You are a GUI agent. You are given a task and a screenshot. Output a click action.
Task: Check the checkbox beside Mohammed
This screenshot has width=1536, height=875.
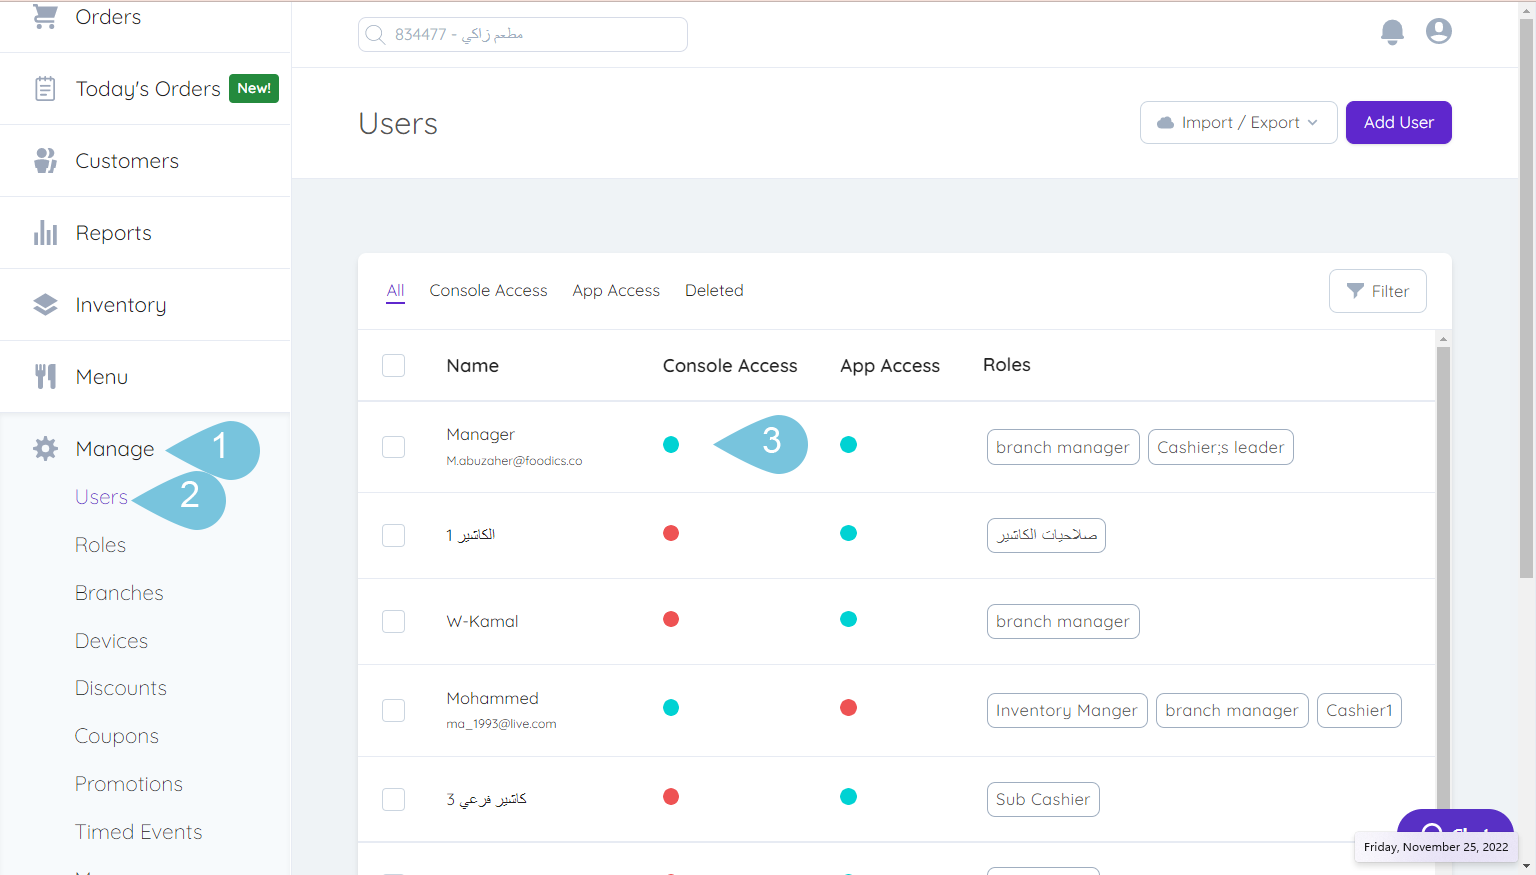[x=393, y=710]
